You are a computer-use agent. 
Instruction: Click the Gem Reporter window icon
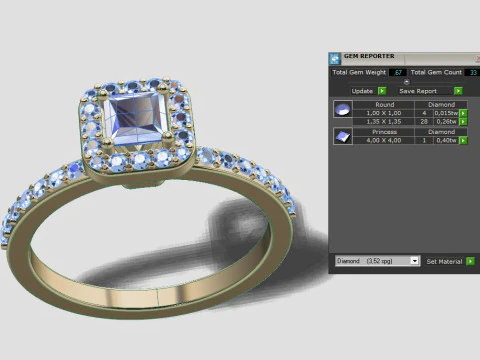pyautogui.click(x=334, y=59)
